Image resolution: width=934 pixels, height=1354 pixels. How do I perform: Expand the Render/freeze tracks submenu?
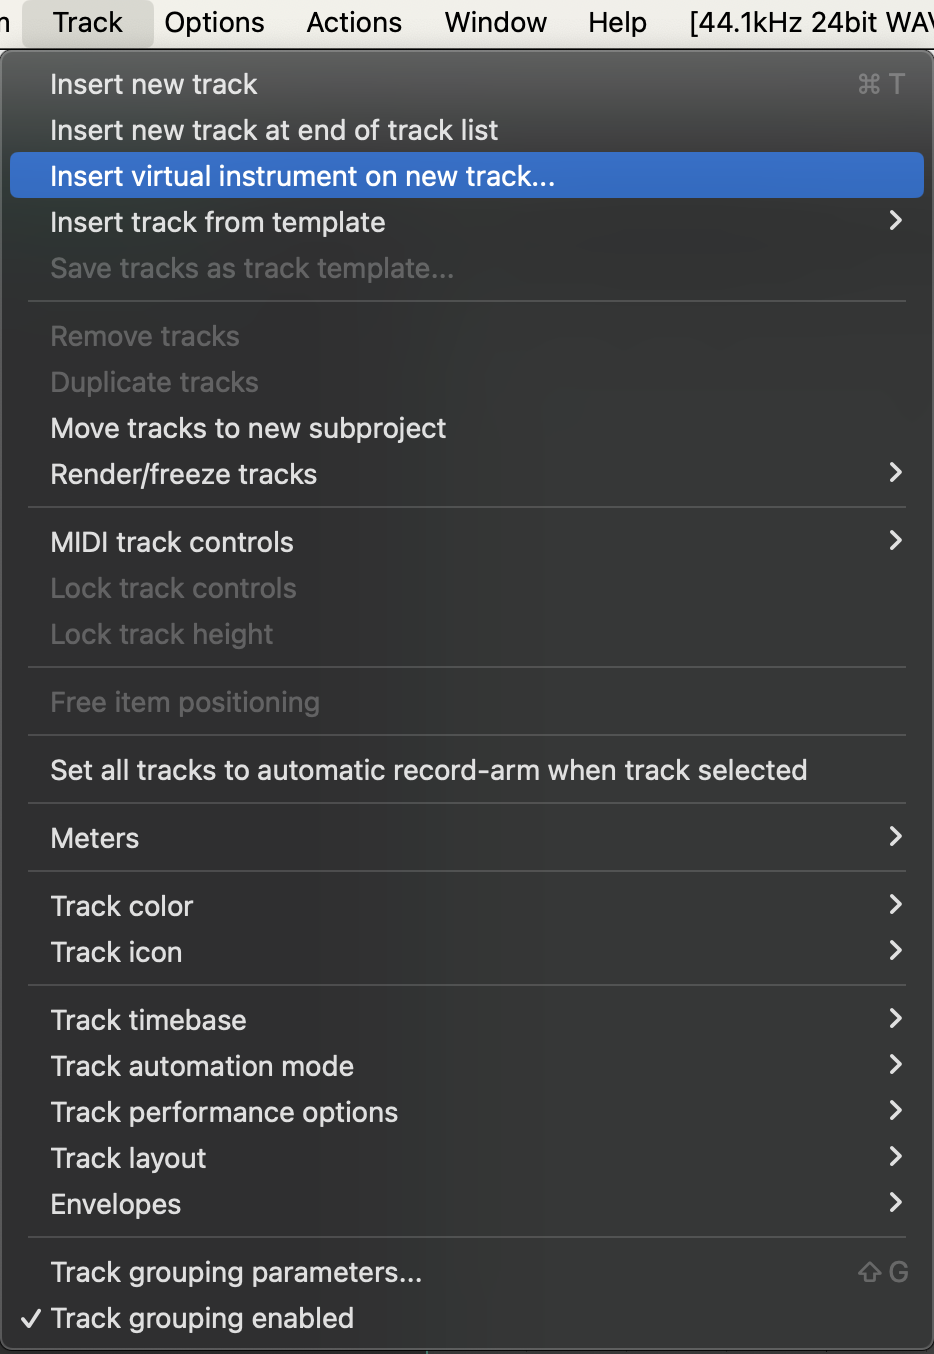click(184, 474)
